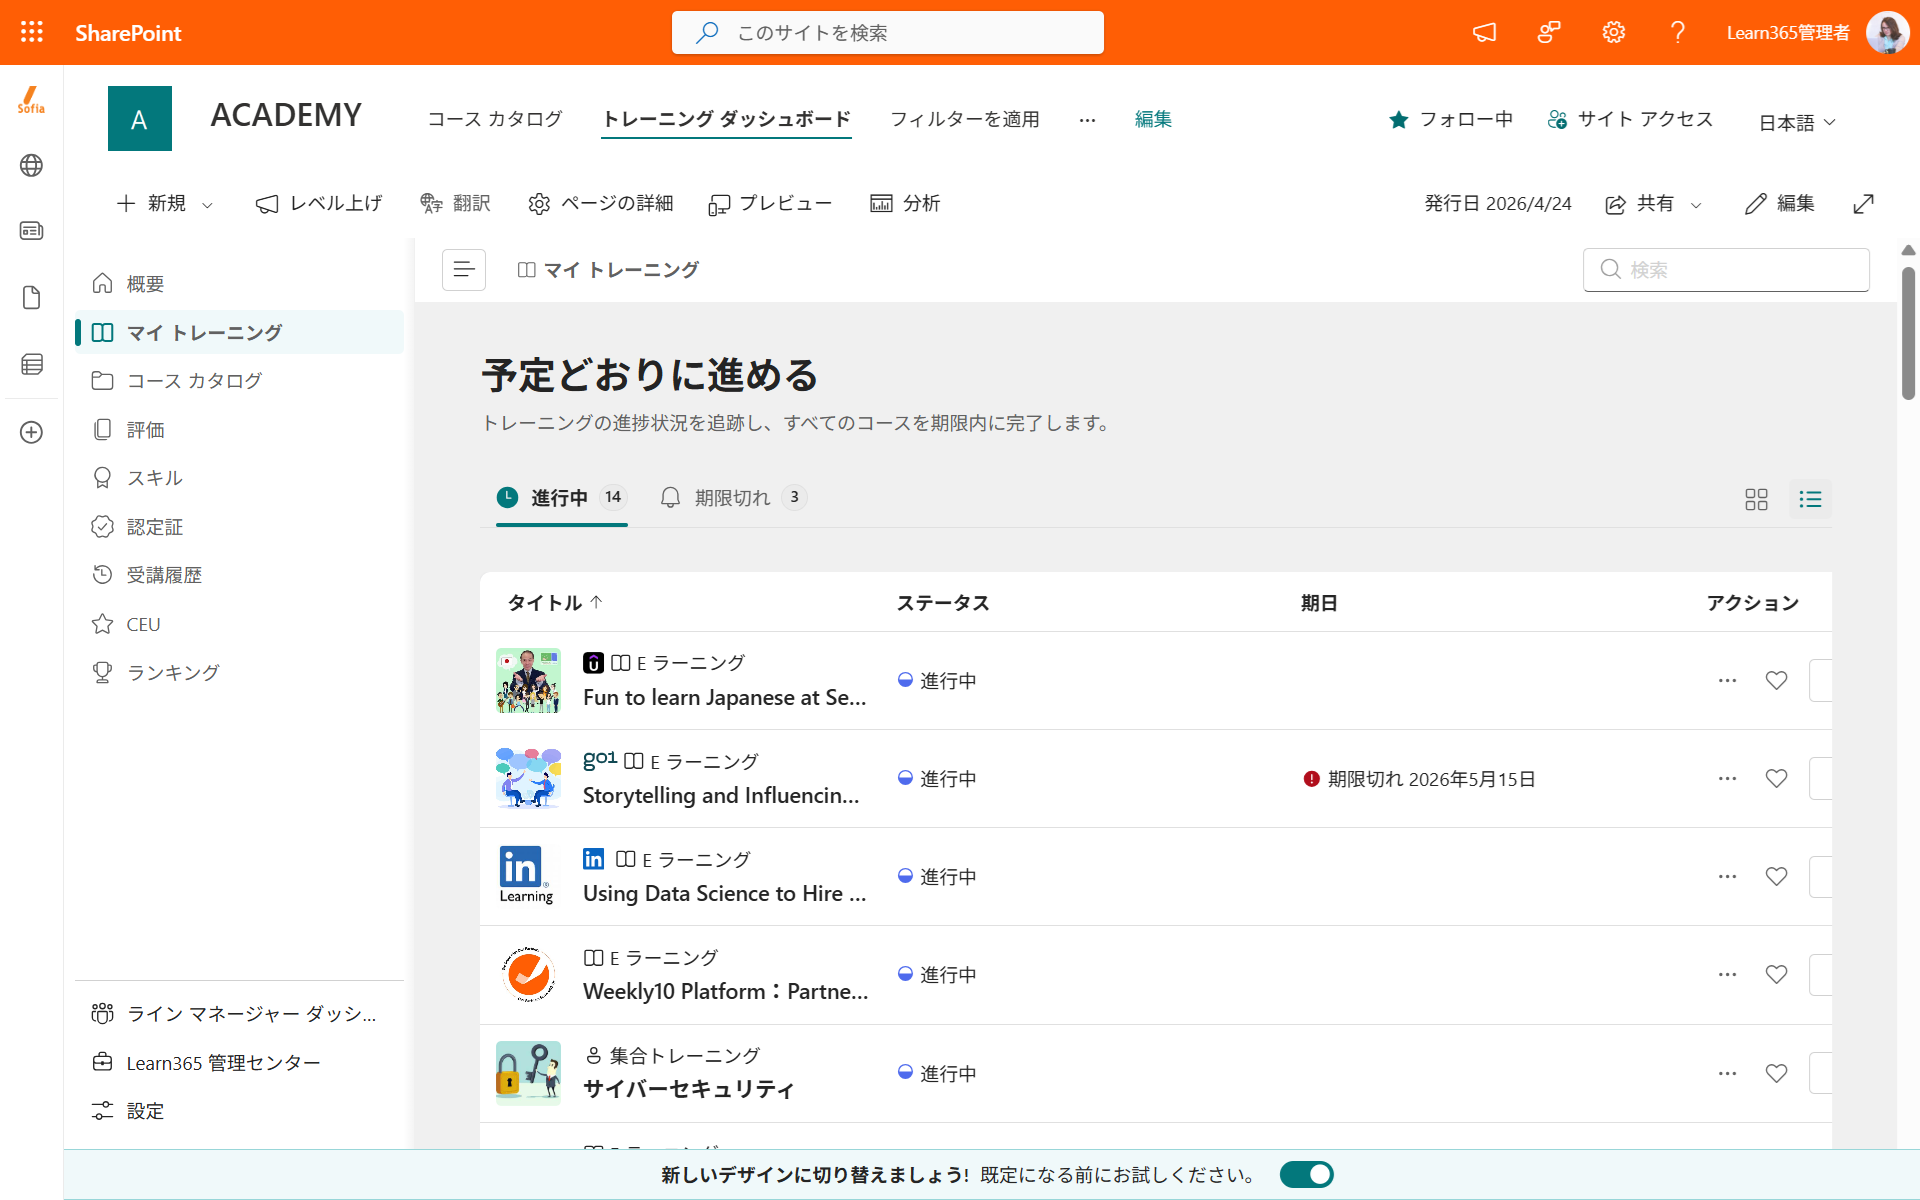The height and width of the screenshot is (1200, 1920).
Task: Open コース カタログ in sidebar
Action: coord(240,381)
